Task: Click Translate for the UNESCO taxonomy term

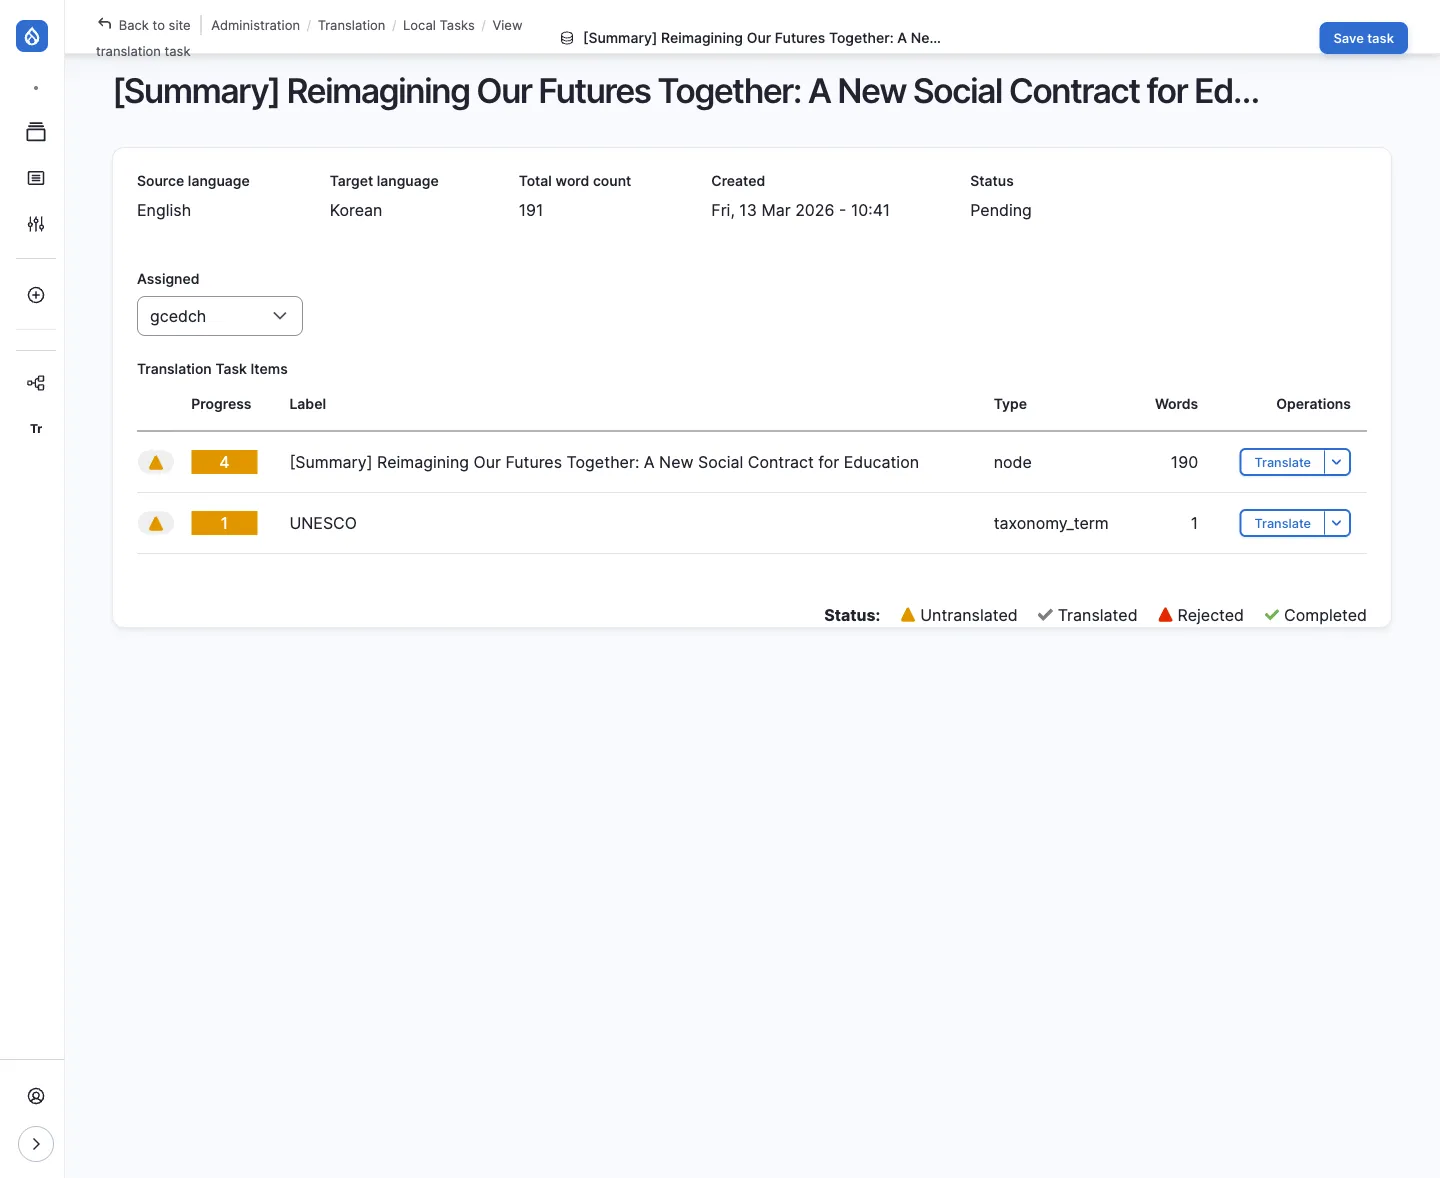Action: tap(1282, 523)
